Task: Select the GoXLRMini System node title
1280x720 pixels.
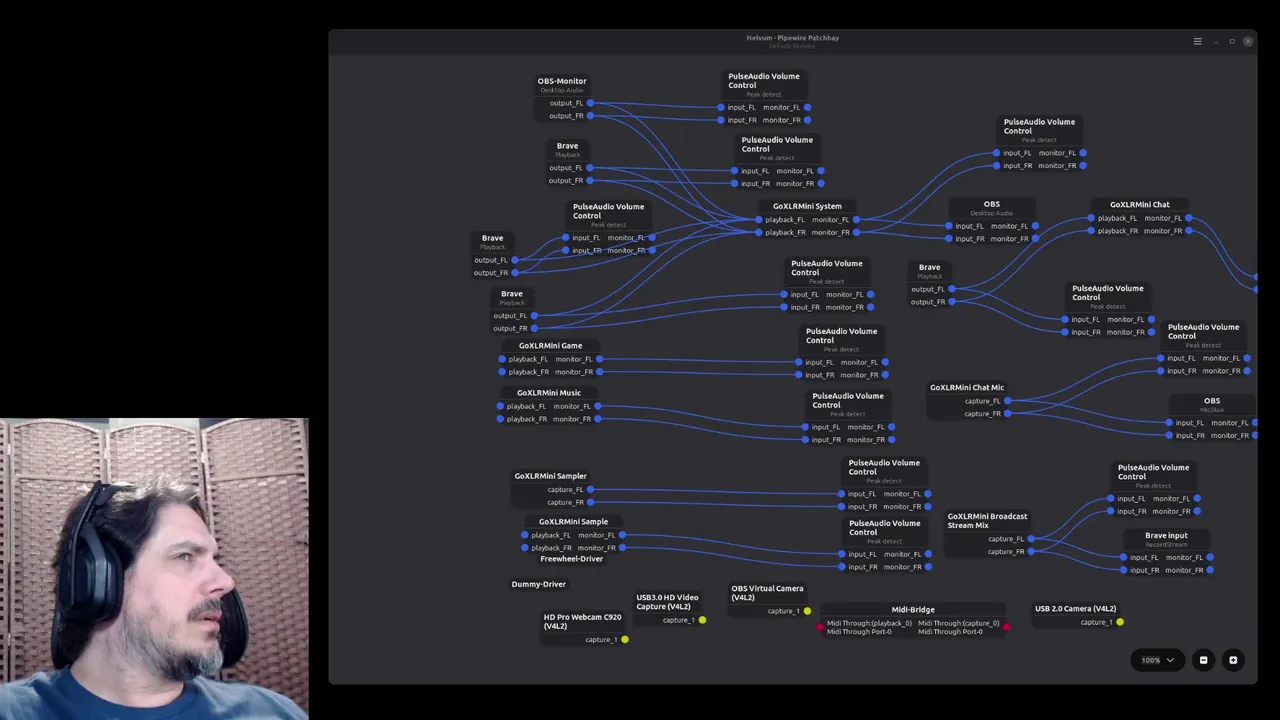Action: coord(807,206)
